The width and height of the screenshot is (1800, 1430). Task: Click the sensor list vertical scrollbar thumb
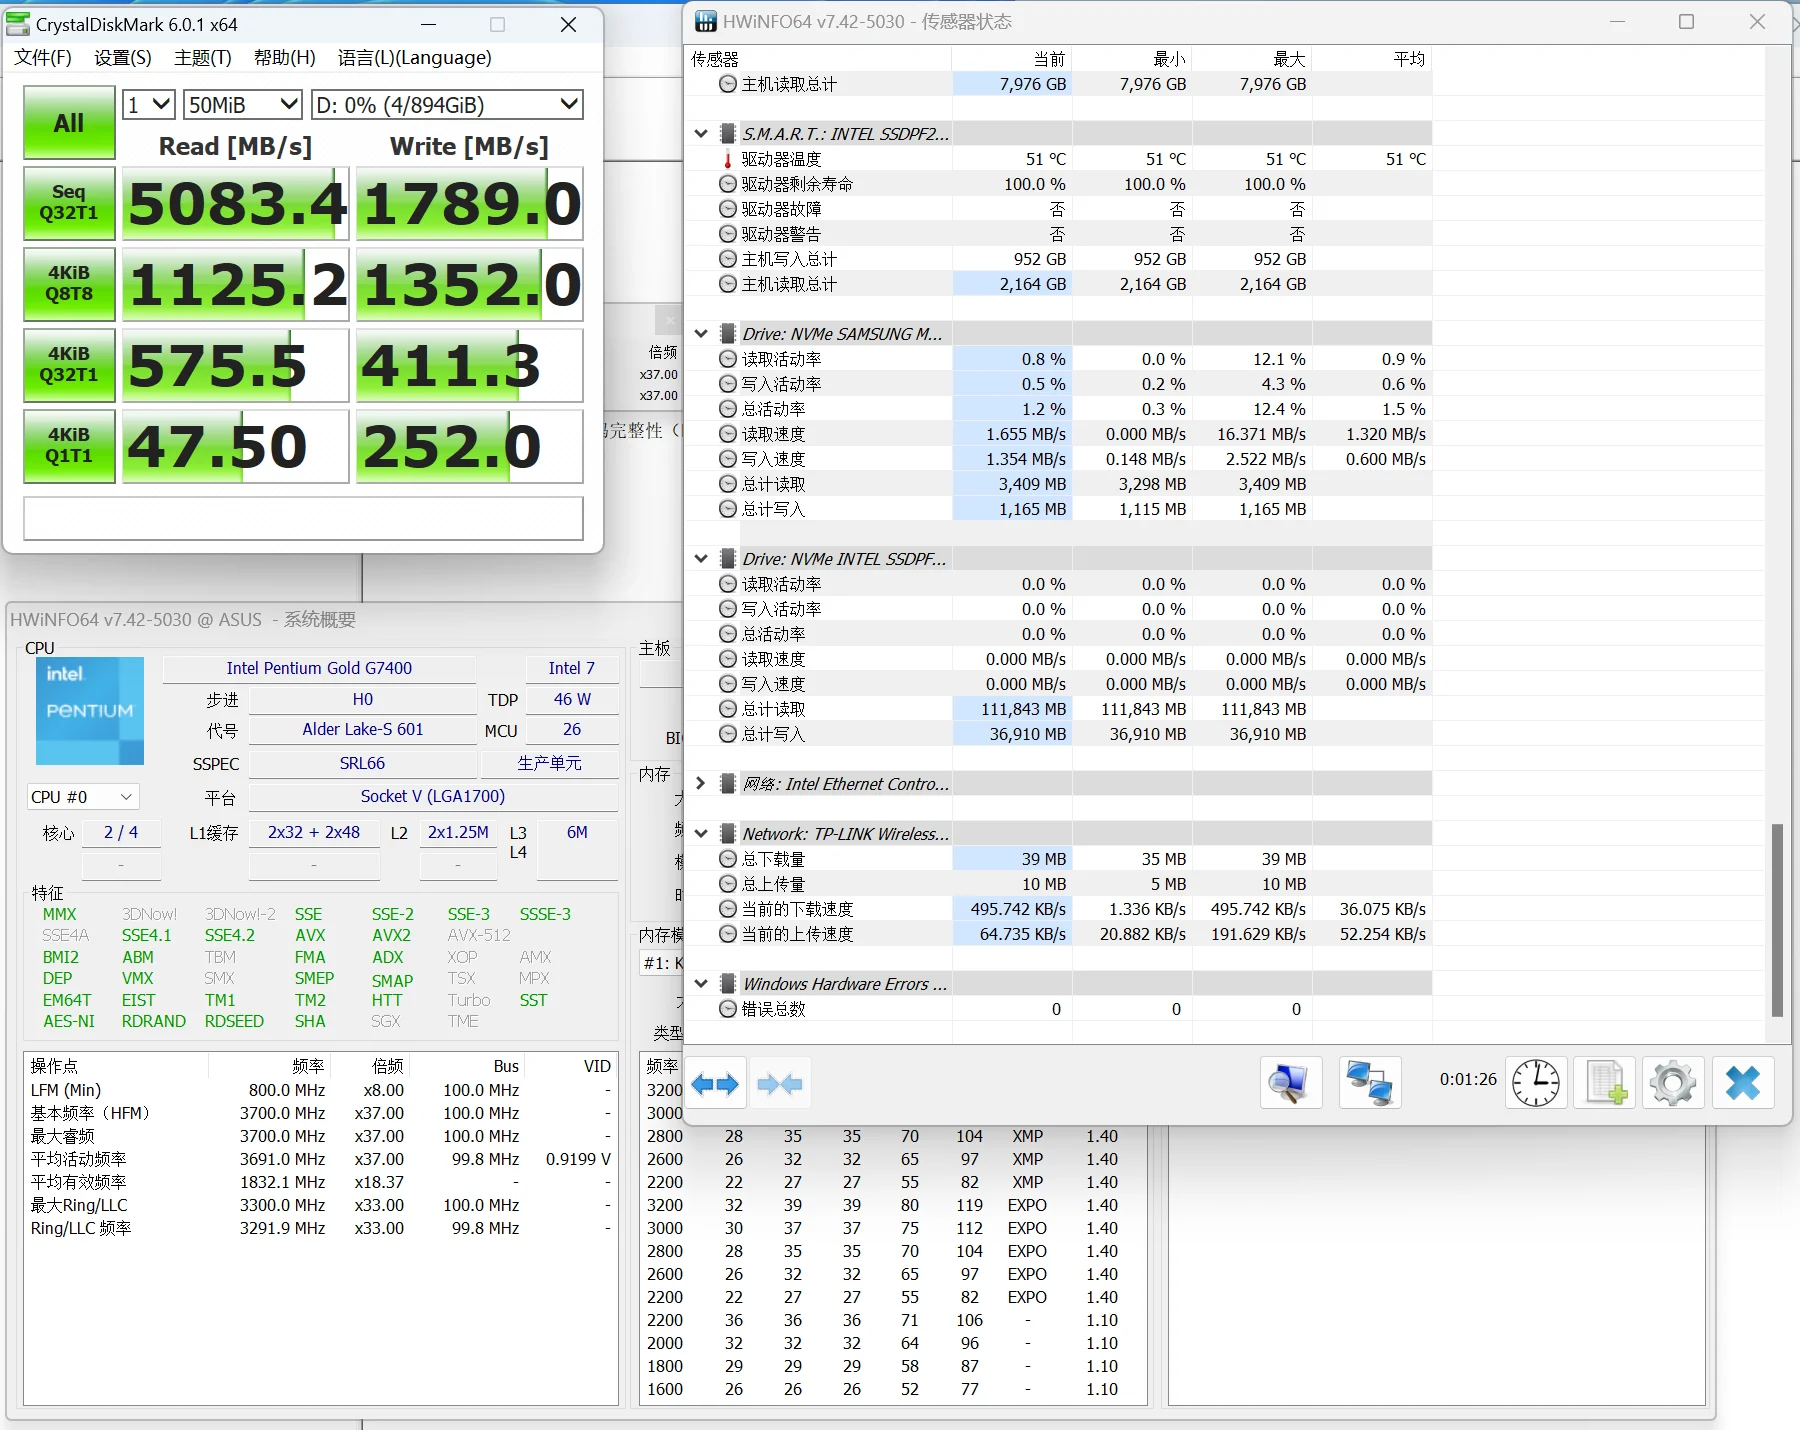pos(1777,920)
